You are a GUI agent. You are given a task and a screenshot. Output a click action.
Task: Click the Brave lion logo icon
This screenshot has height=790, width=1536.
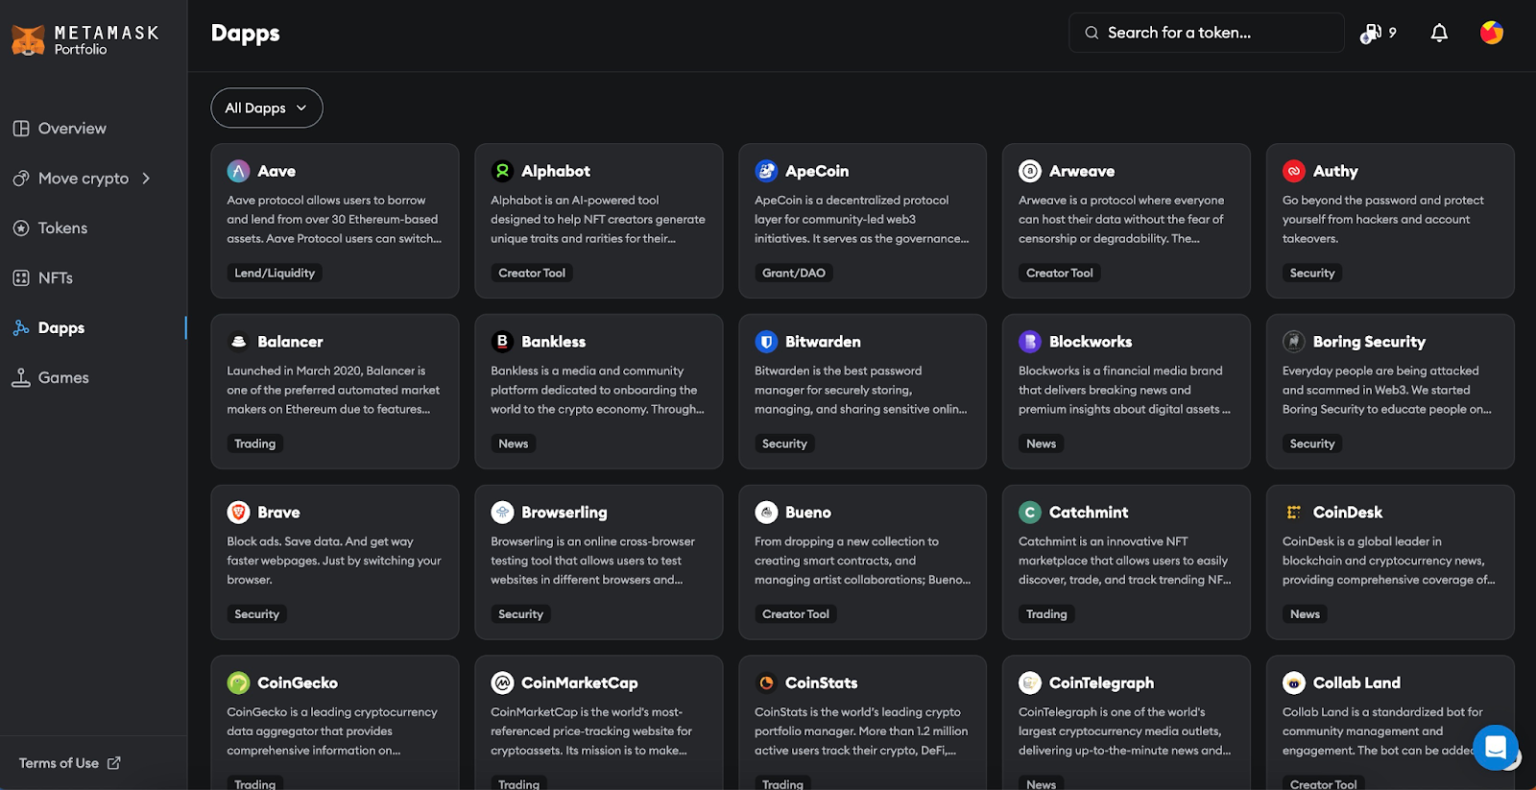[x=238, y=512]
